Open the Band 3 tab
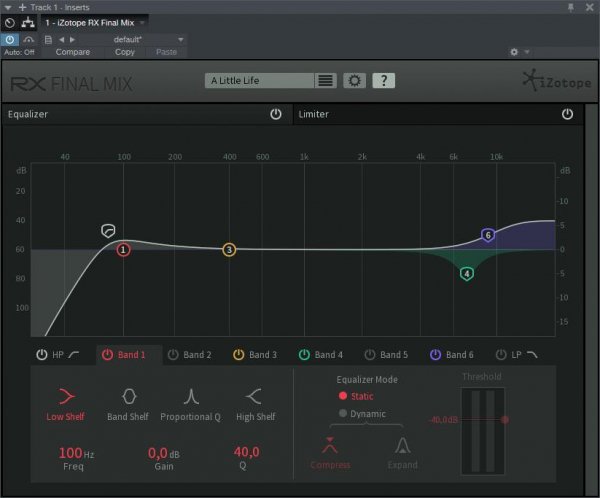 click(x=263, y=355)
